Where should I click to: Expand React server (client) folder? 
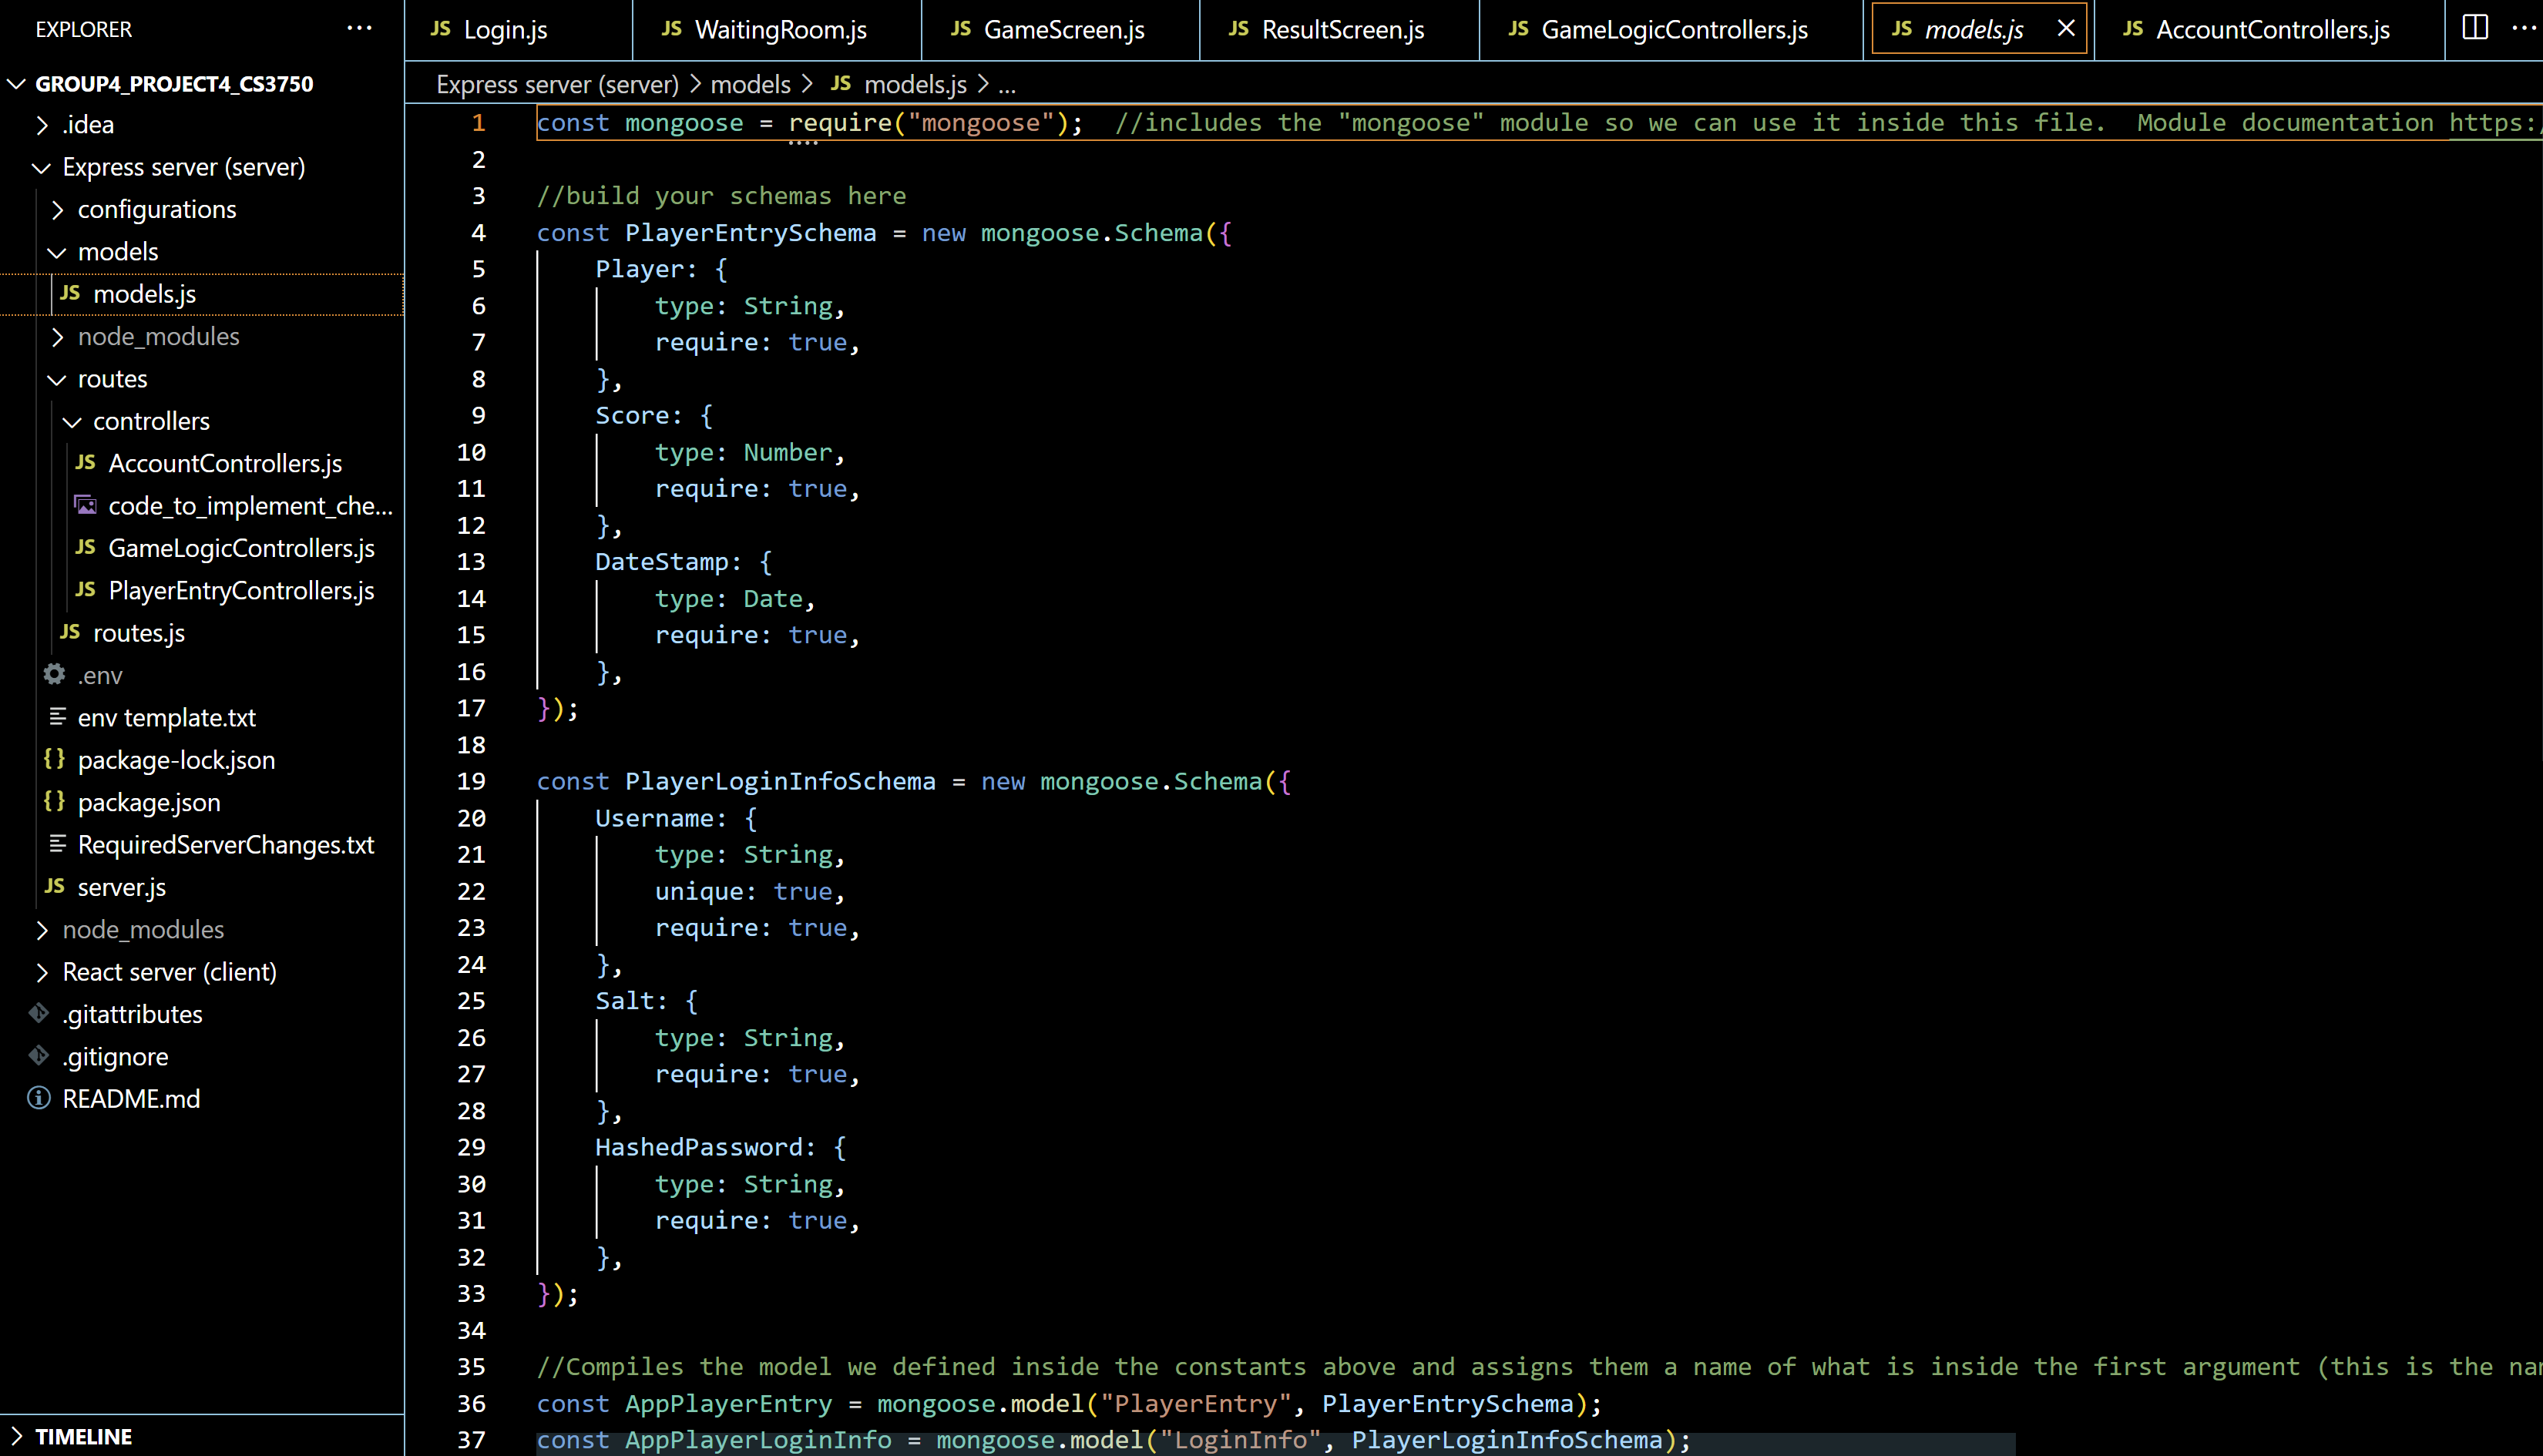tap(42, 972)
